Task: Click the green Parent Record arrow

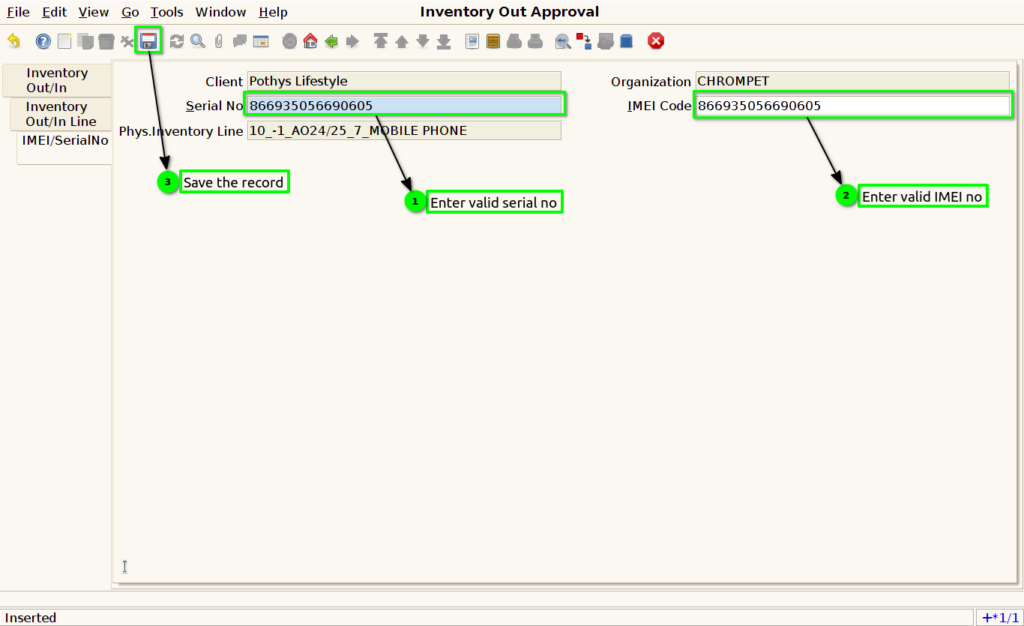Action: tap(331, 41)
